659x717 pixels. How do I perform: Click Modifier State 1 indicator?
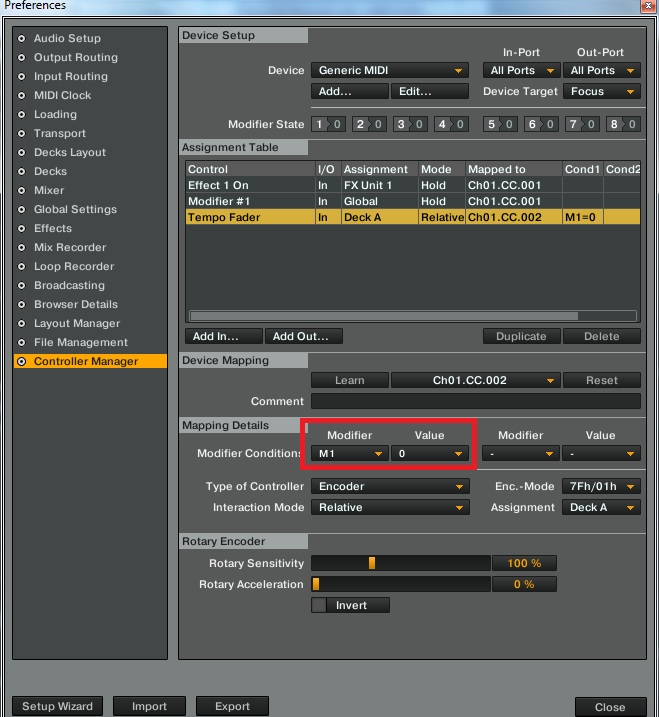328,124
